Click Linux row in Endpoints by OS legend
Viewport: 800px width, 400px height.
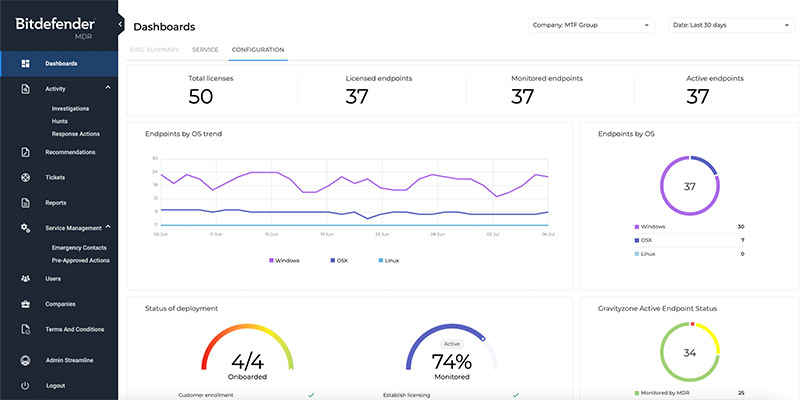689,254
